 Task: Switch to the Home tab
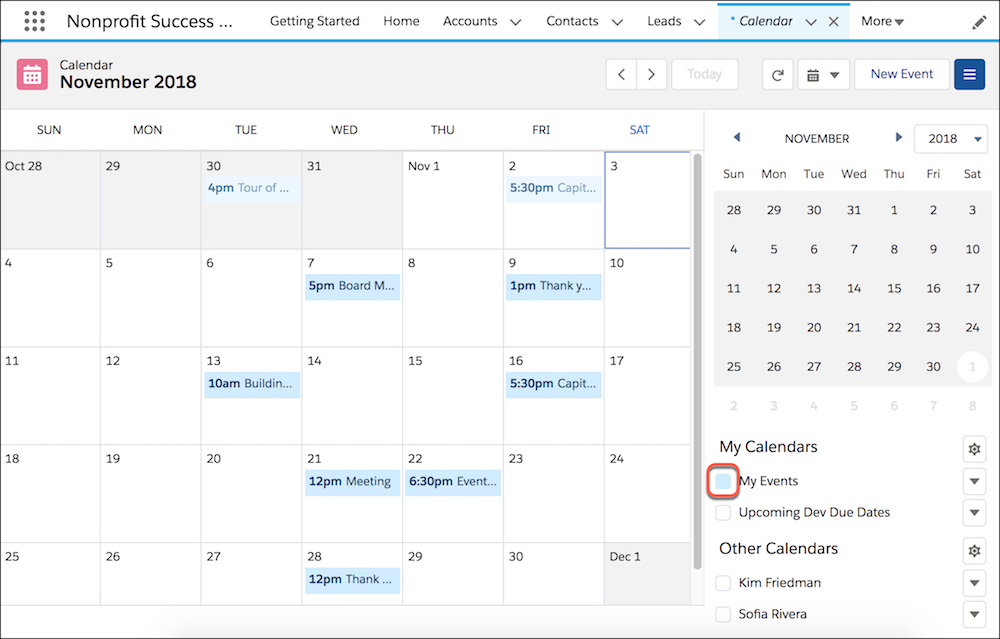click(x=401, y=21)
